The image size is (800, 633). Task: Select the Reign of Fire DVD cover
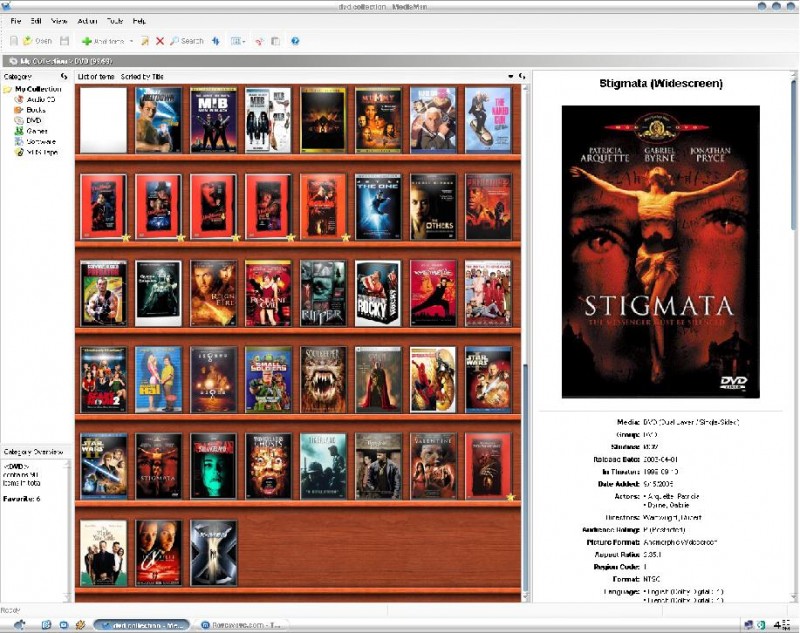(213, 293)
